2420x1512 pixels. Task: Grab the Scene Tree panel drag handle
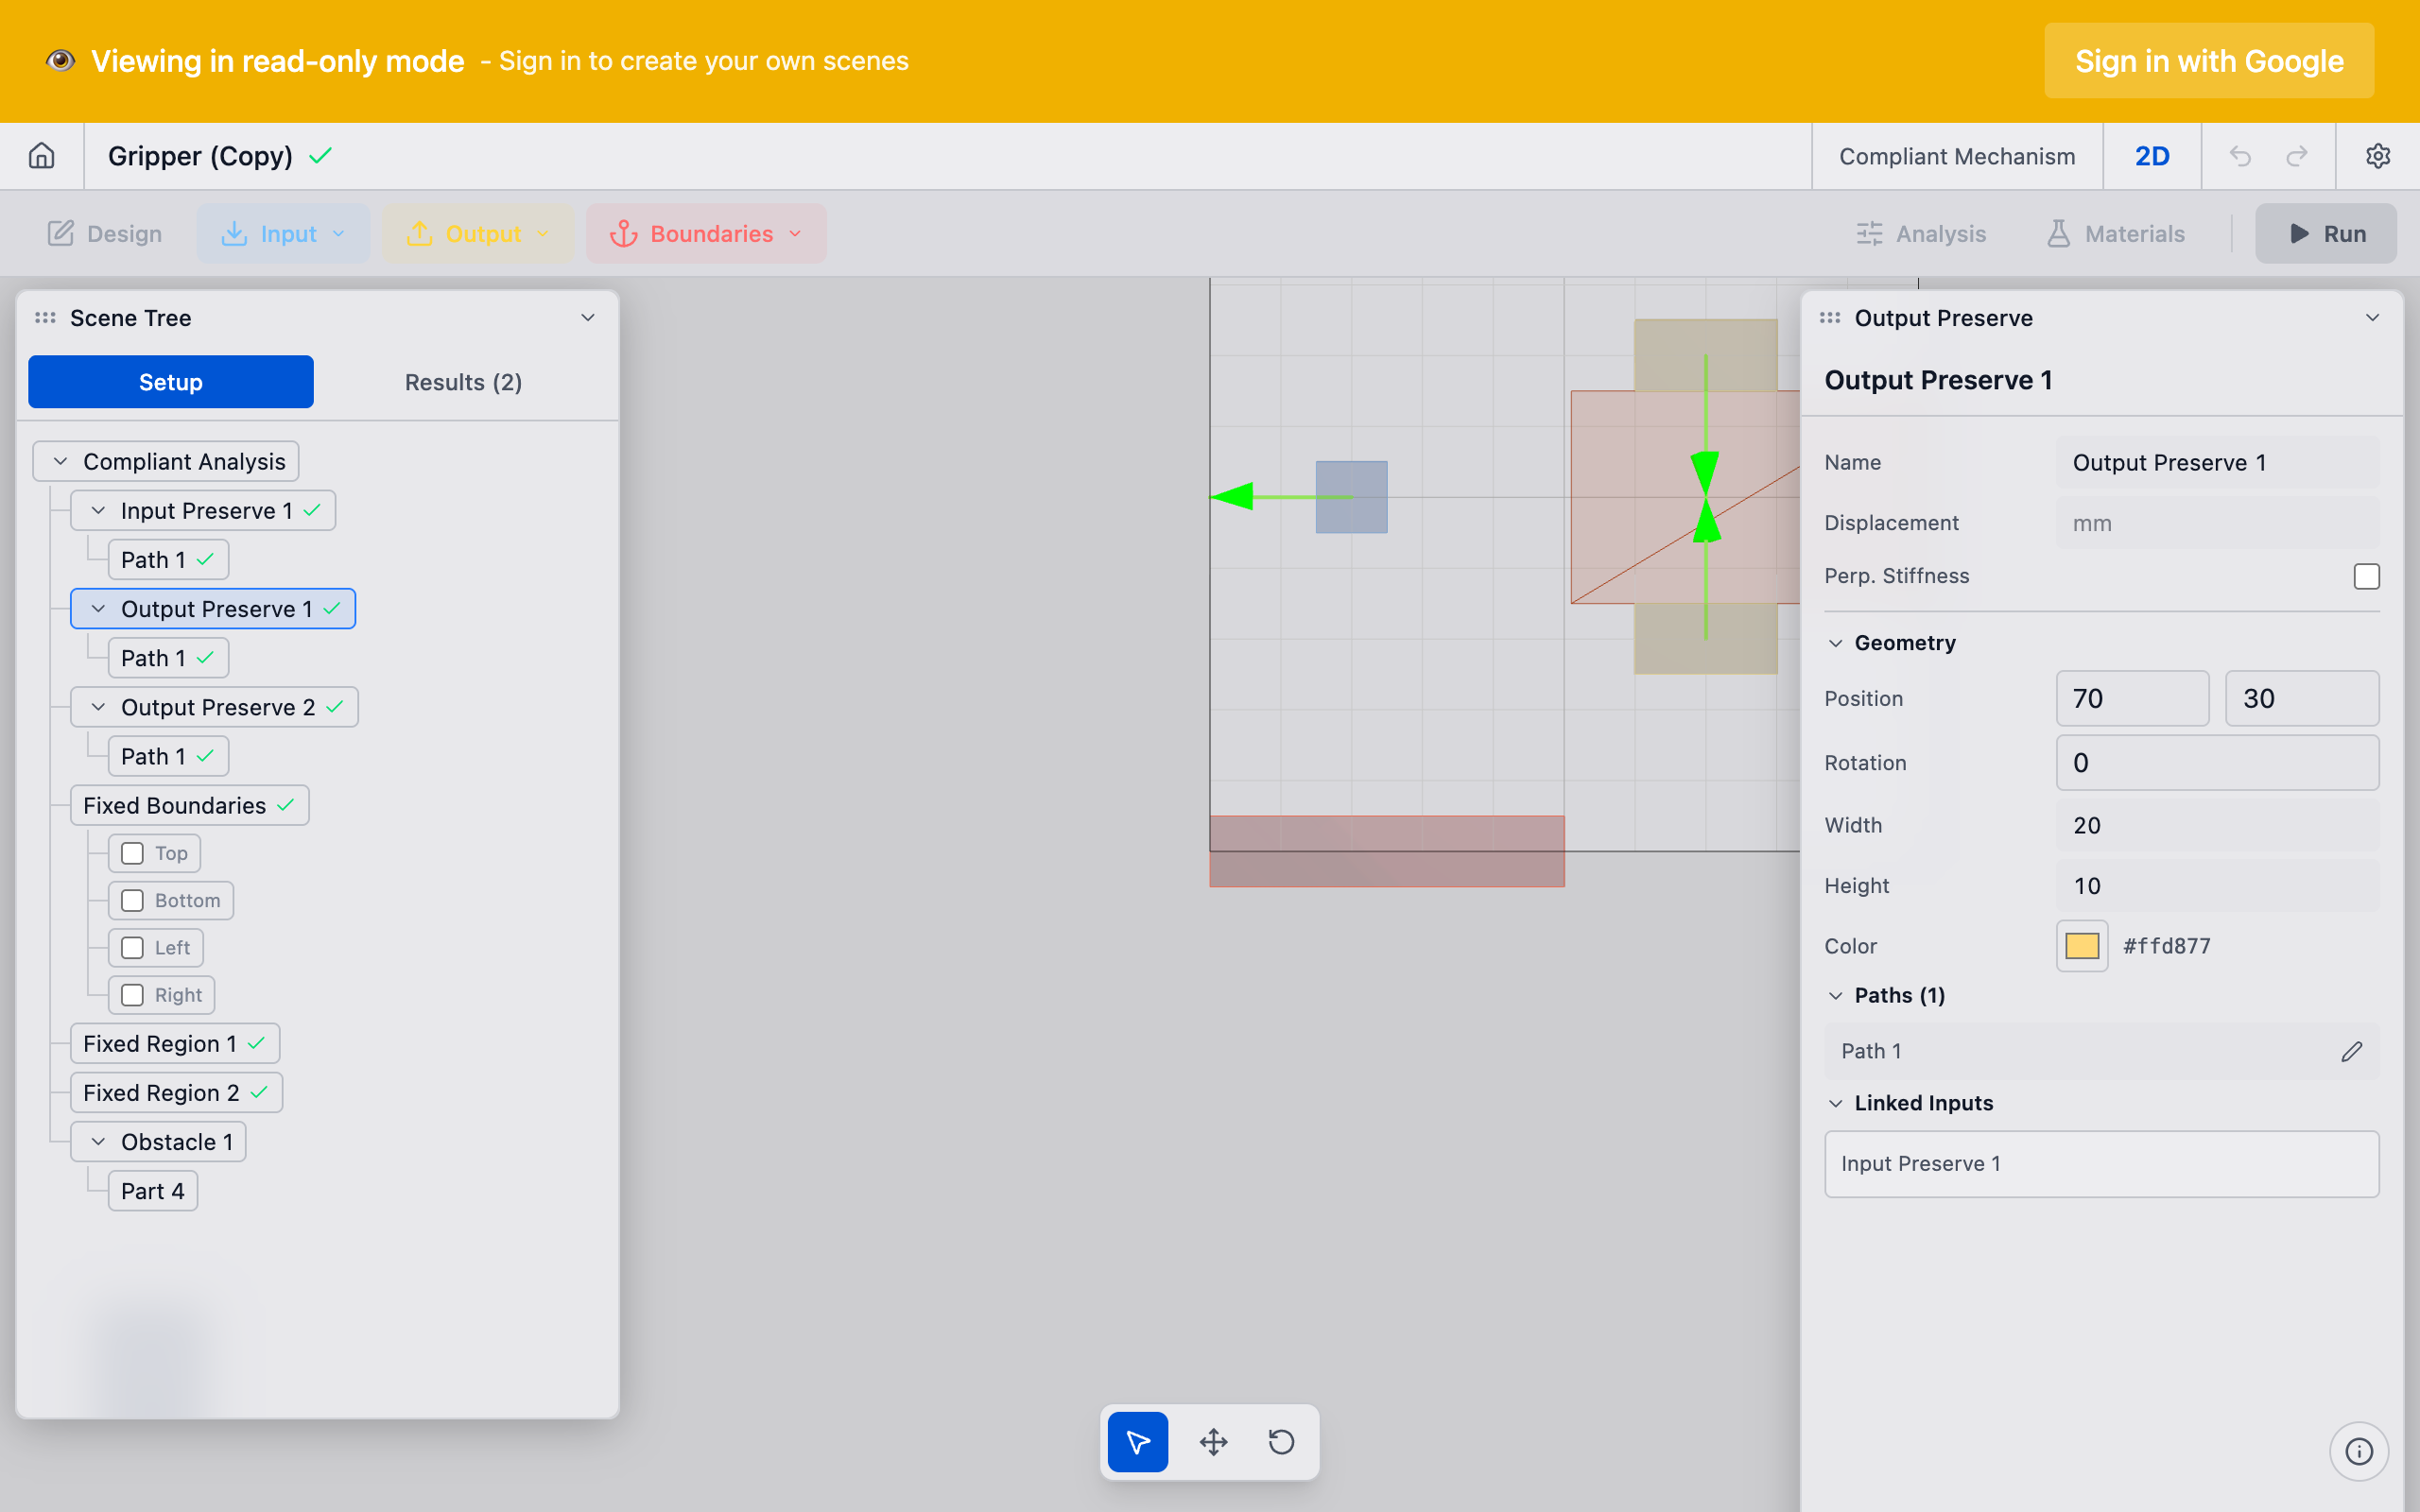(45, 318)
